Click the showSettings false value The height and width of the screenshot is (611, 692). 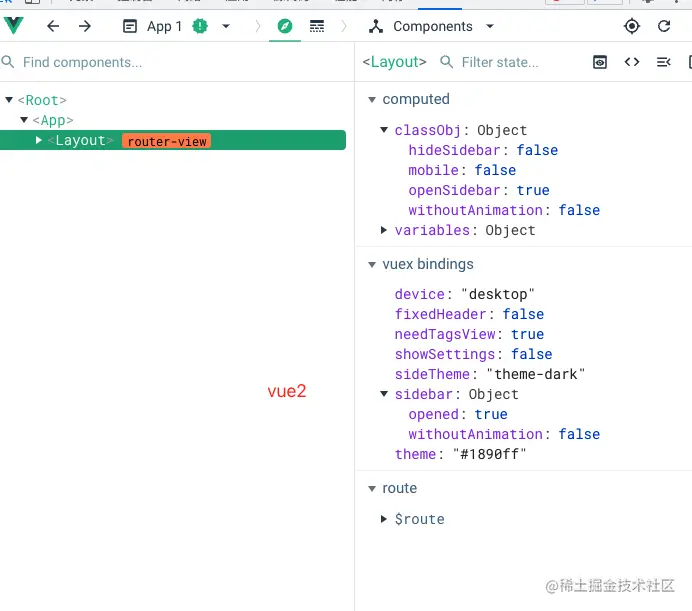click(531, 354)
